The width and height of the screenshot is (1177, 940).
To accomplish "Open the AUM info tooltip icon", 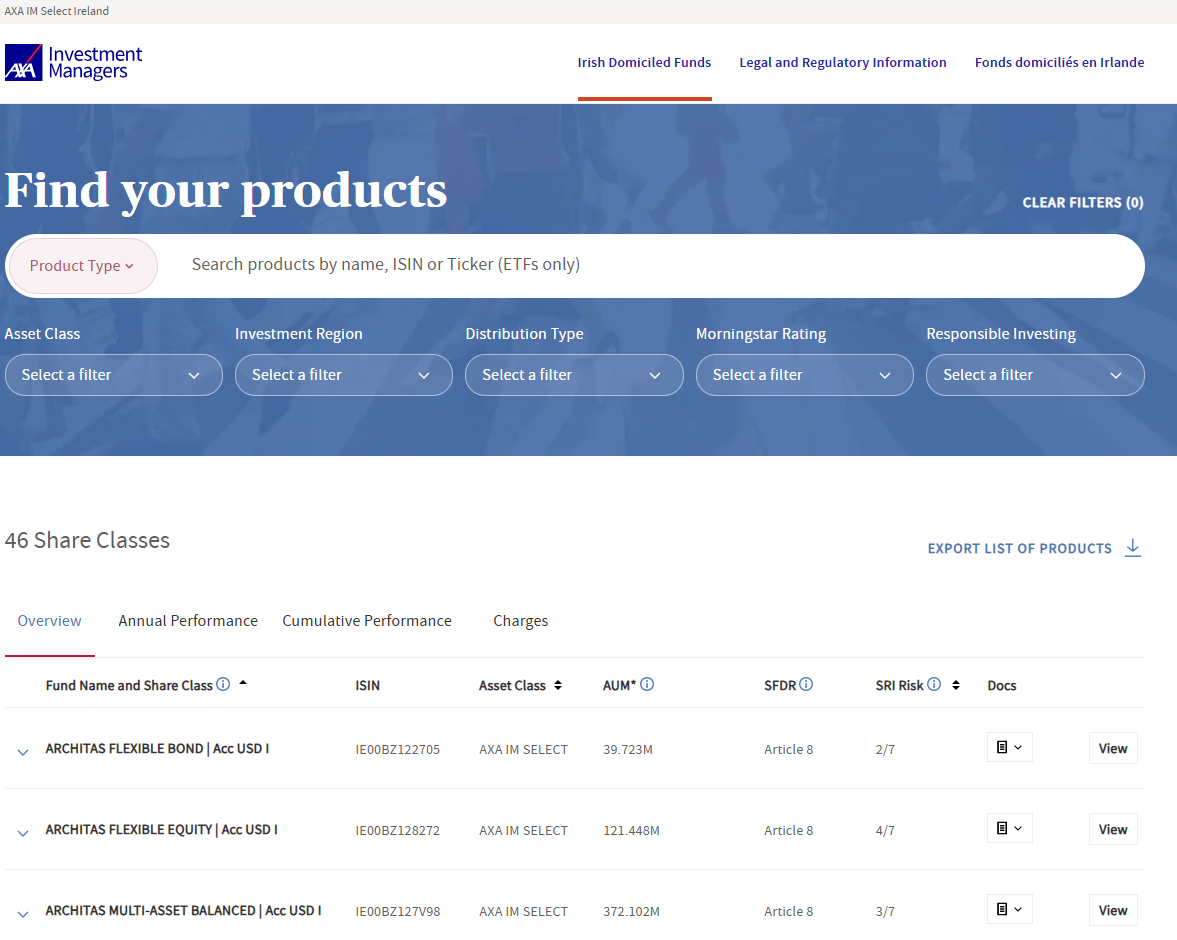I will click(647, 684).
